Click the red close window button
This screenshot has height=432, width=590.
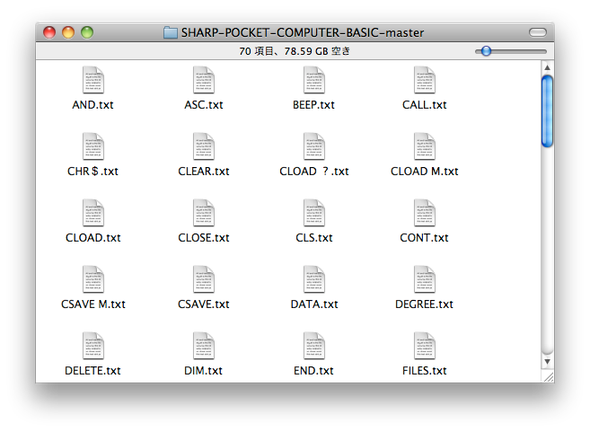(x=49, y=33)
